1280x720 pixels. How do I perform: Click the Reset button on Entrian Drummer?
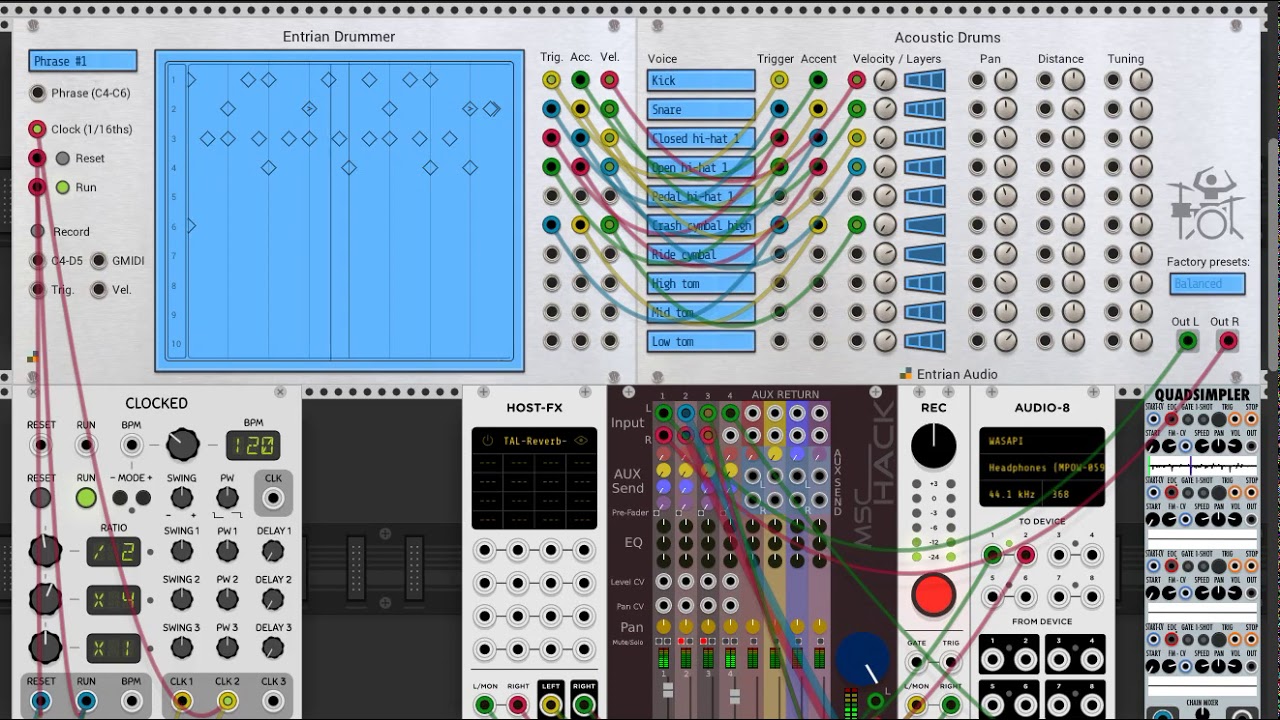[63, 158]
